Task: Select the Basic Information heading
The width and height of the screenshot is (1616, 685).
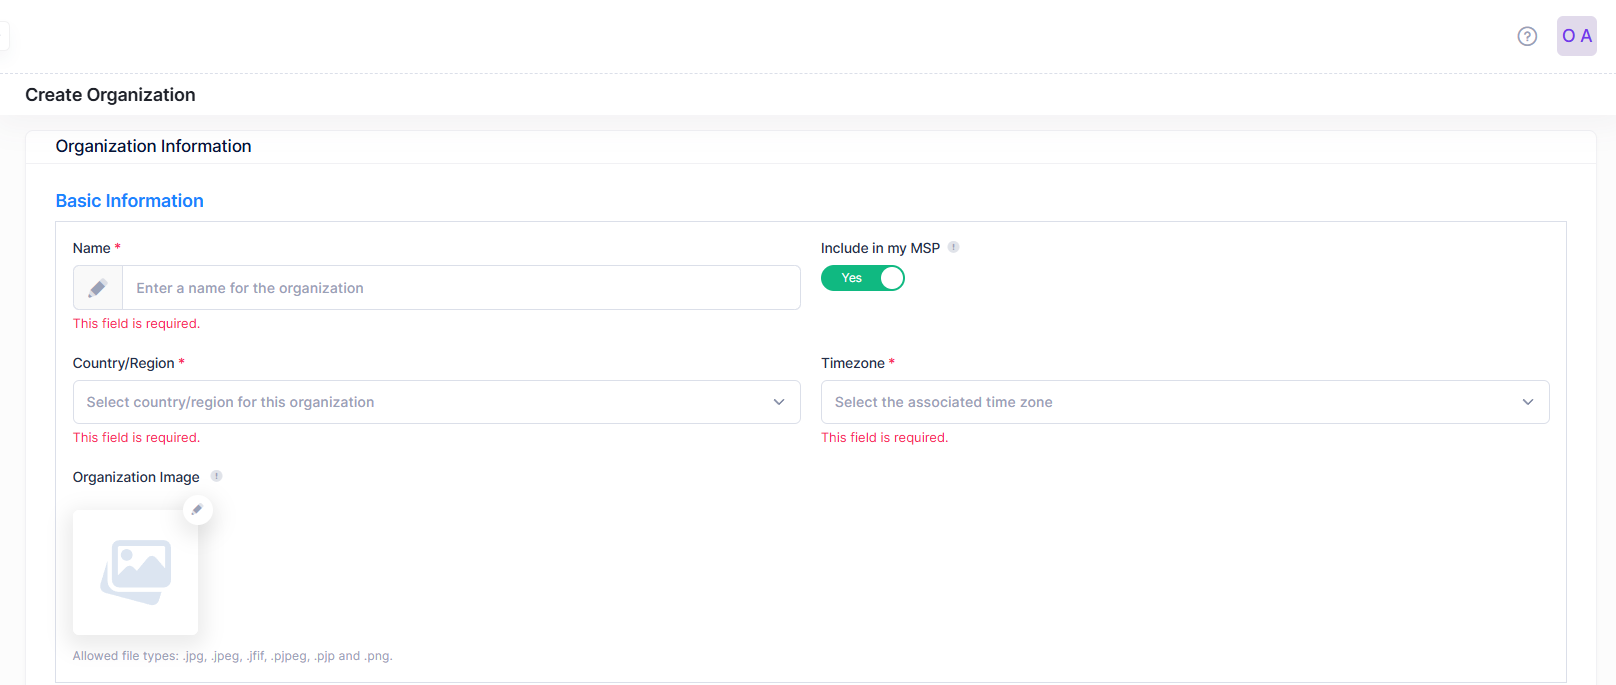Action: tap(129, 201)
